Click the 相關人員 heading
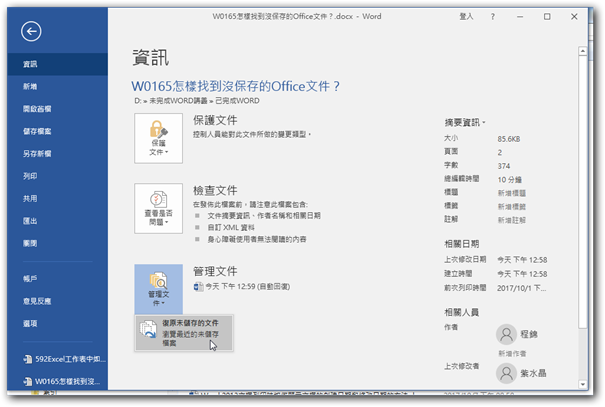The image size is (605, 407). tap(461, 312)
